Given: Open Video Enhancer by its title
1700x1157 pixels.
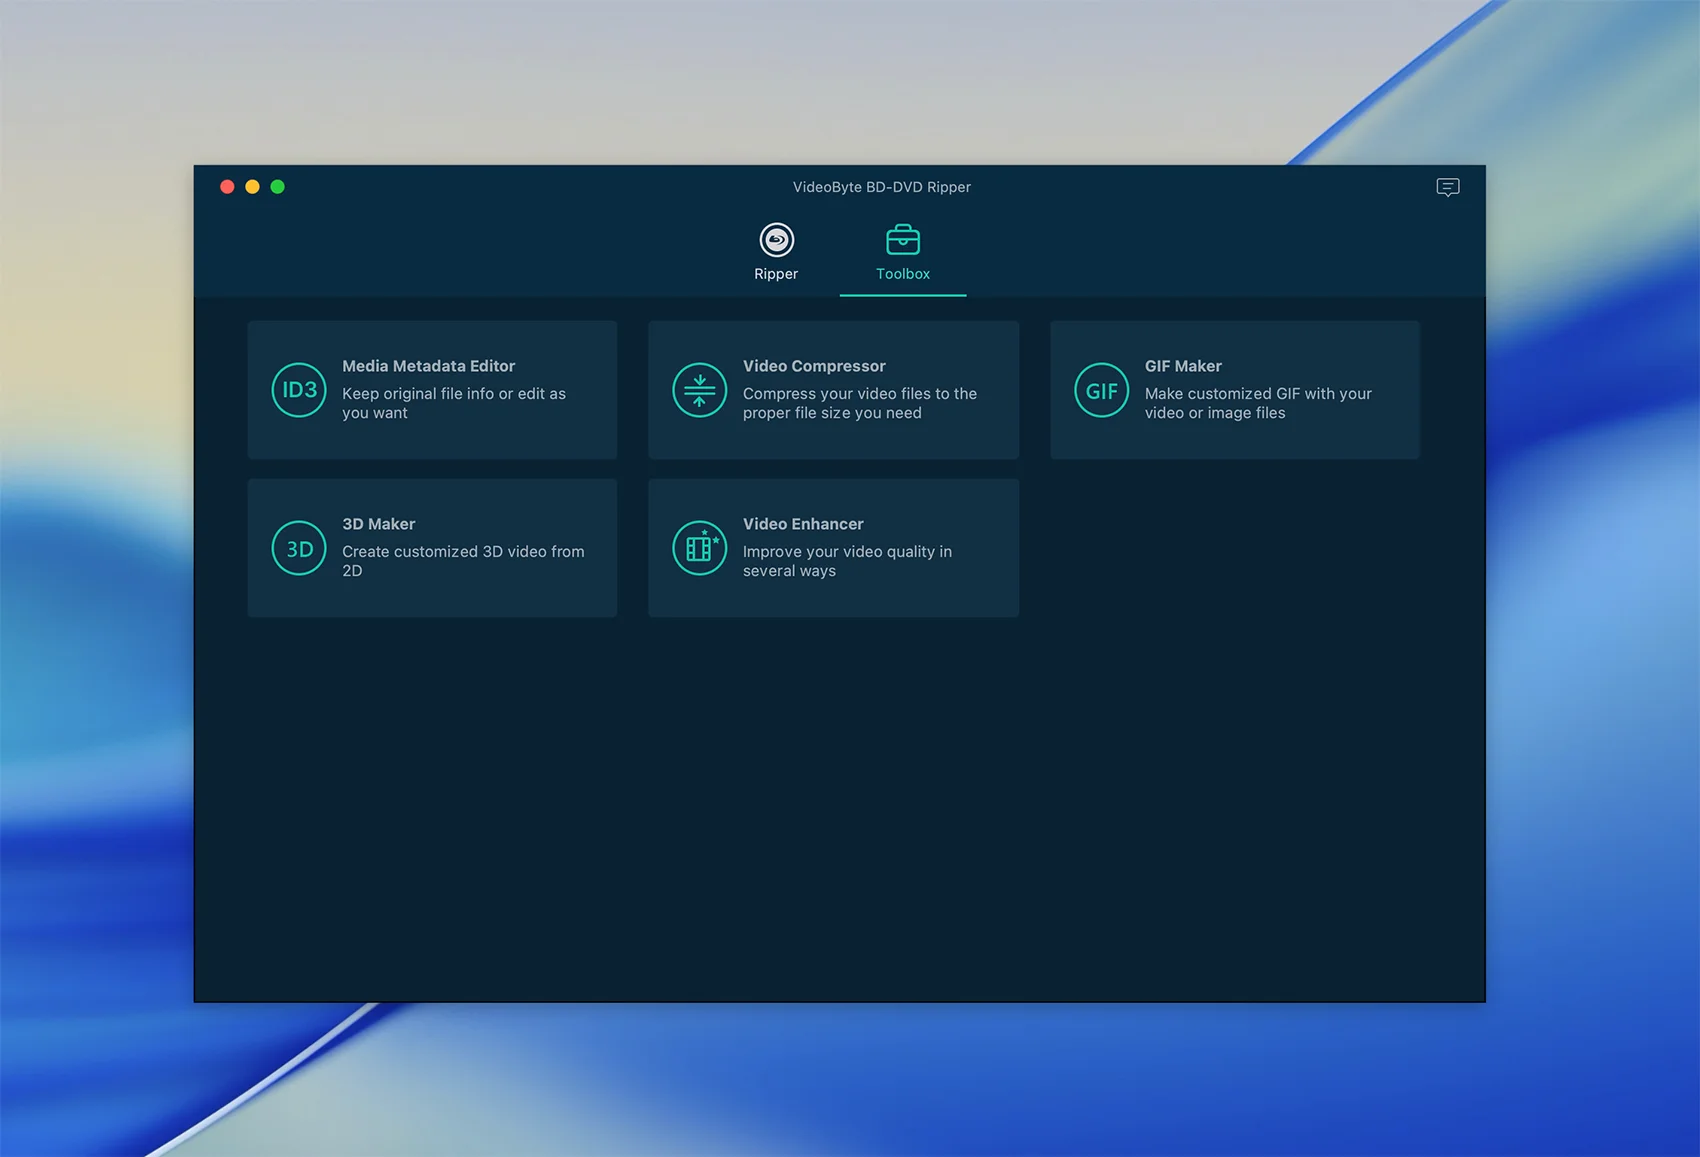Looking at the screenshot, I should point(802,524).
